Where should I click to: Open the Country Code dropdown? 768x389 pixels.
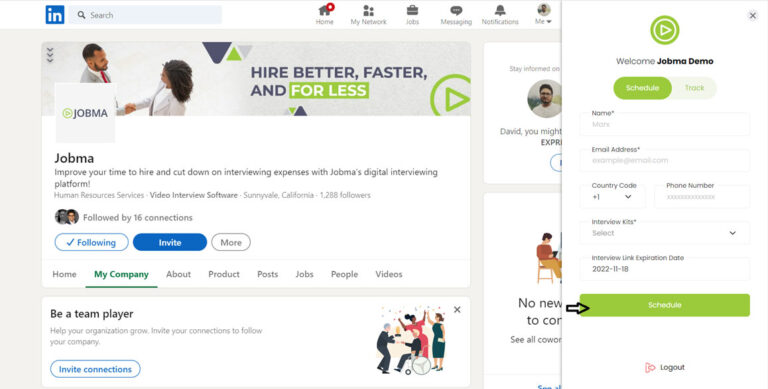coord(612,196)
